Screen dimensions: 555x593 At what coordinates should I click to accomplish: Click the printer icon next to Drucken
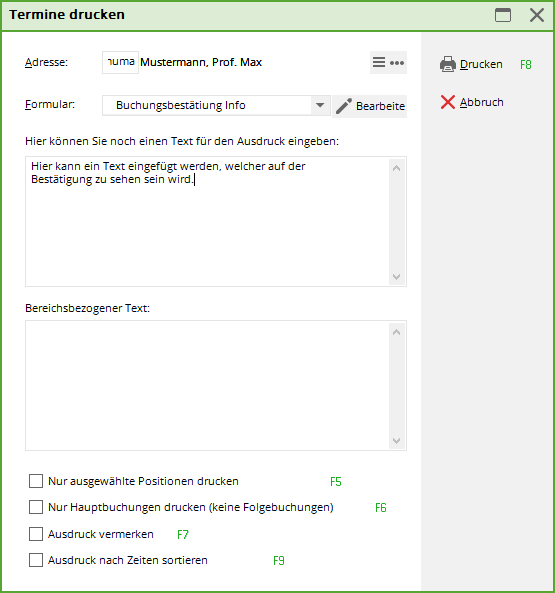pos(448,64)
